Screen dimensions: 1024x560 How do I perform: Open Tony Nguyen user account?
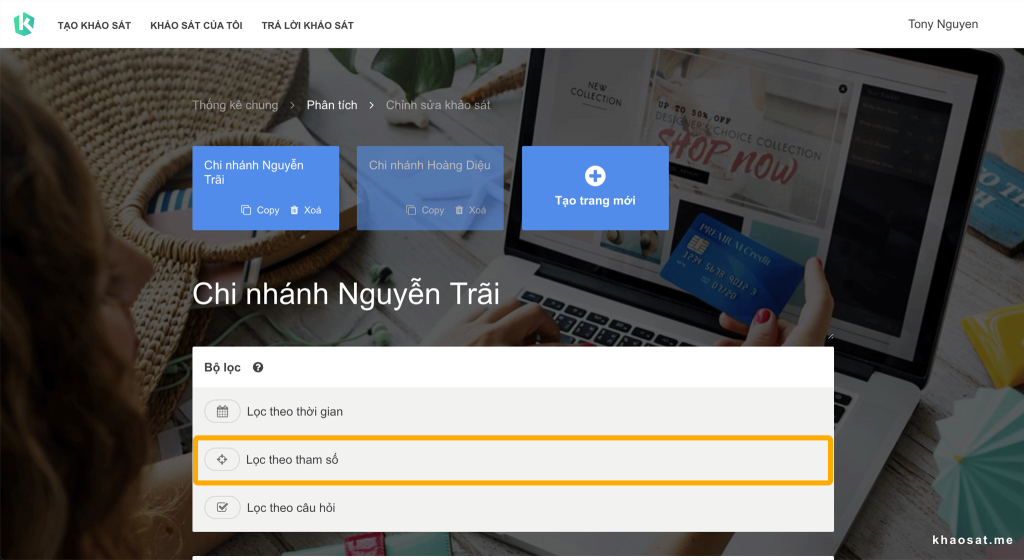(942, 24)
